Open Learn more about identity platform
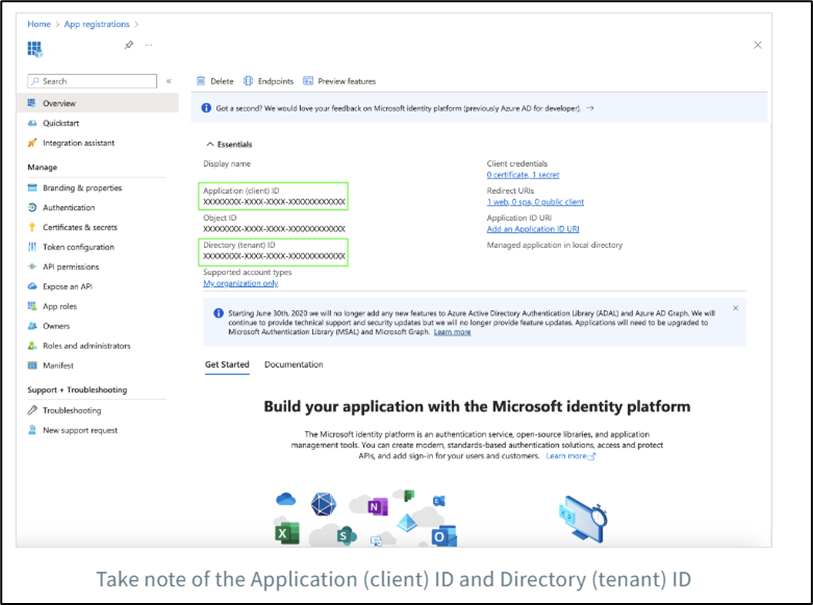Image resolution: width=813 pixels, height=605 pixels. point(570,456)
